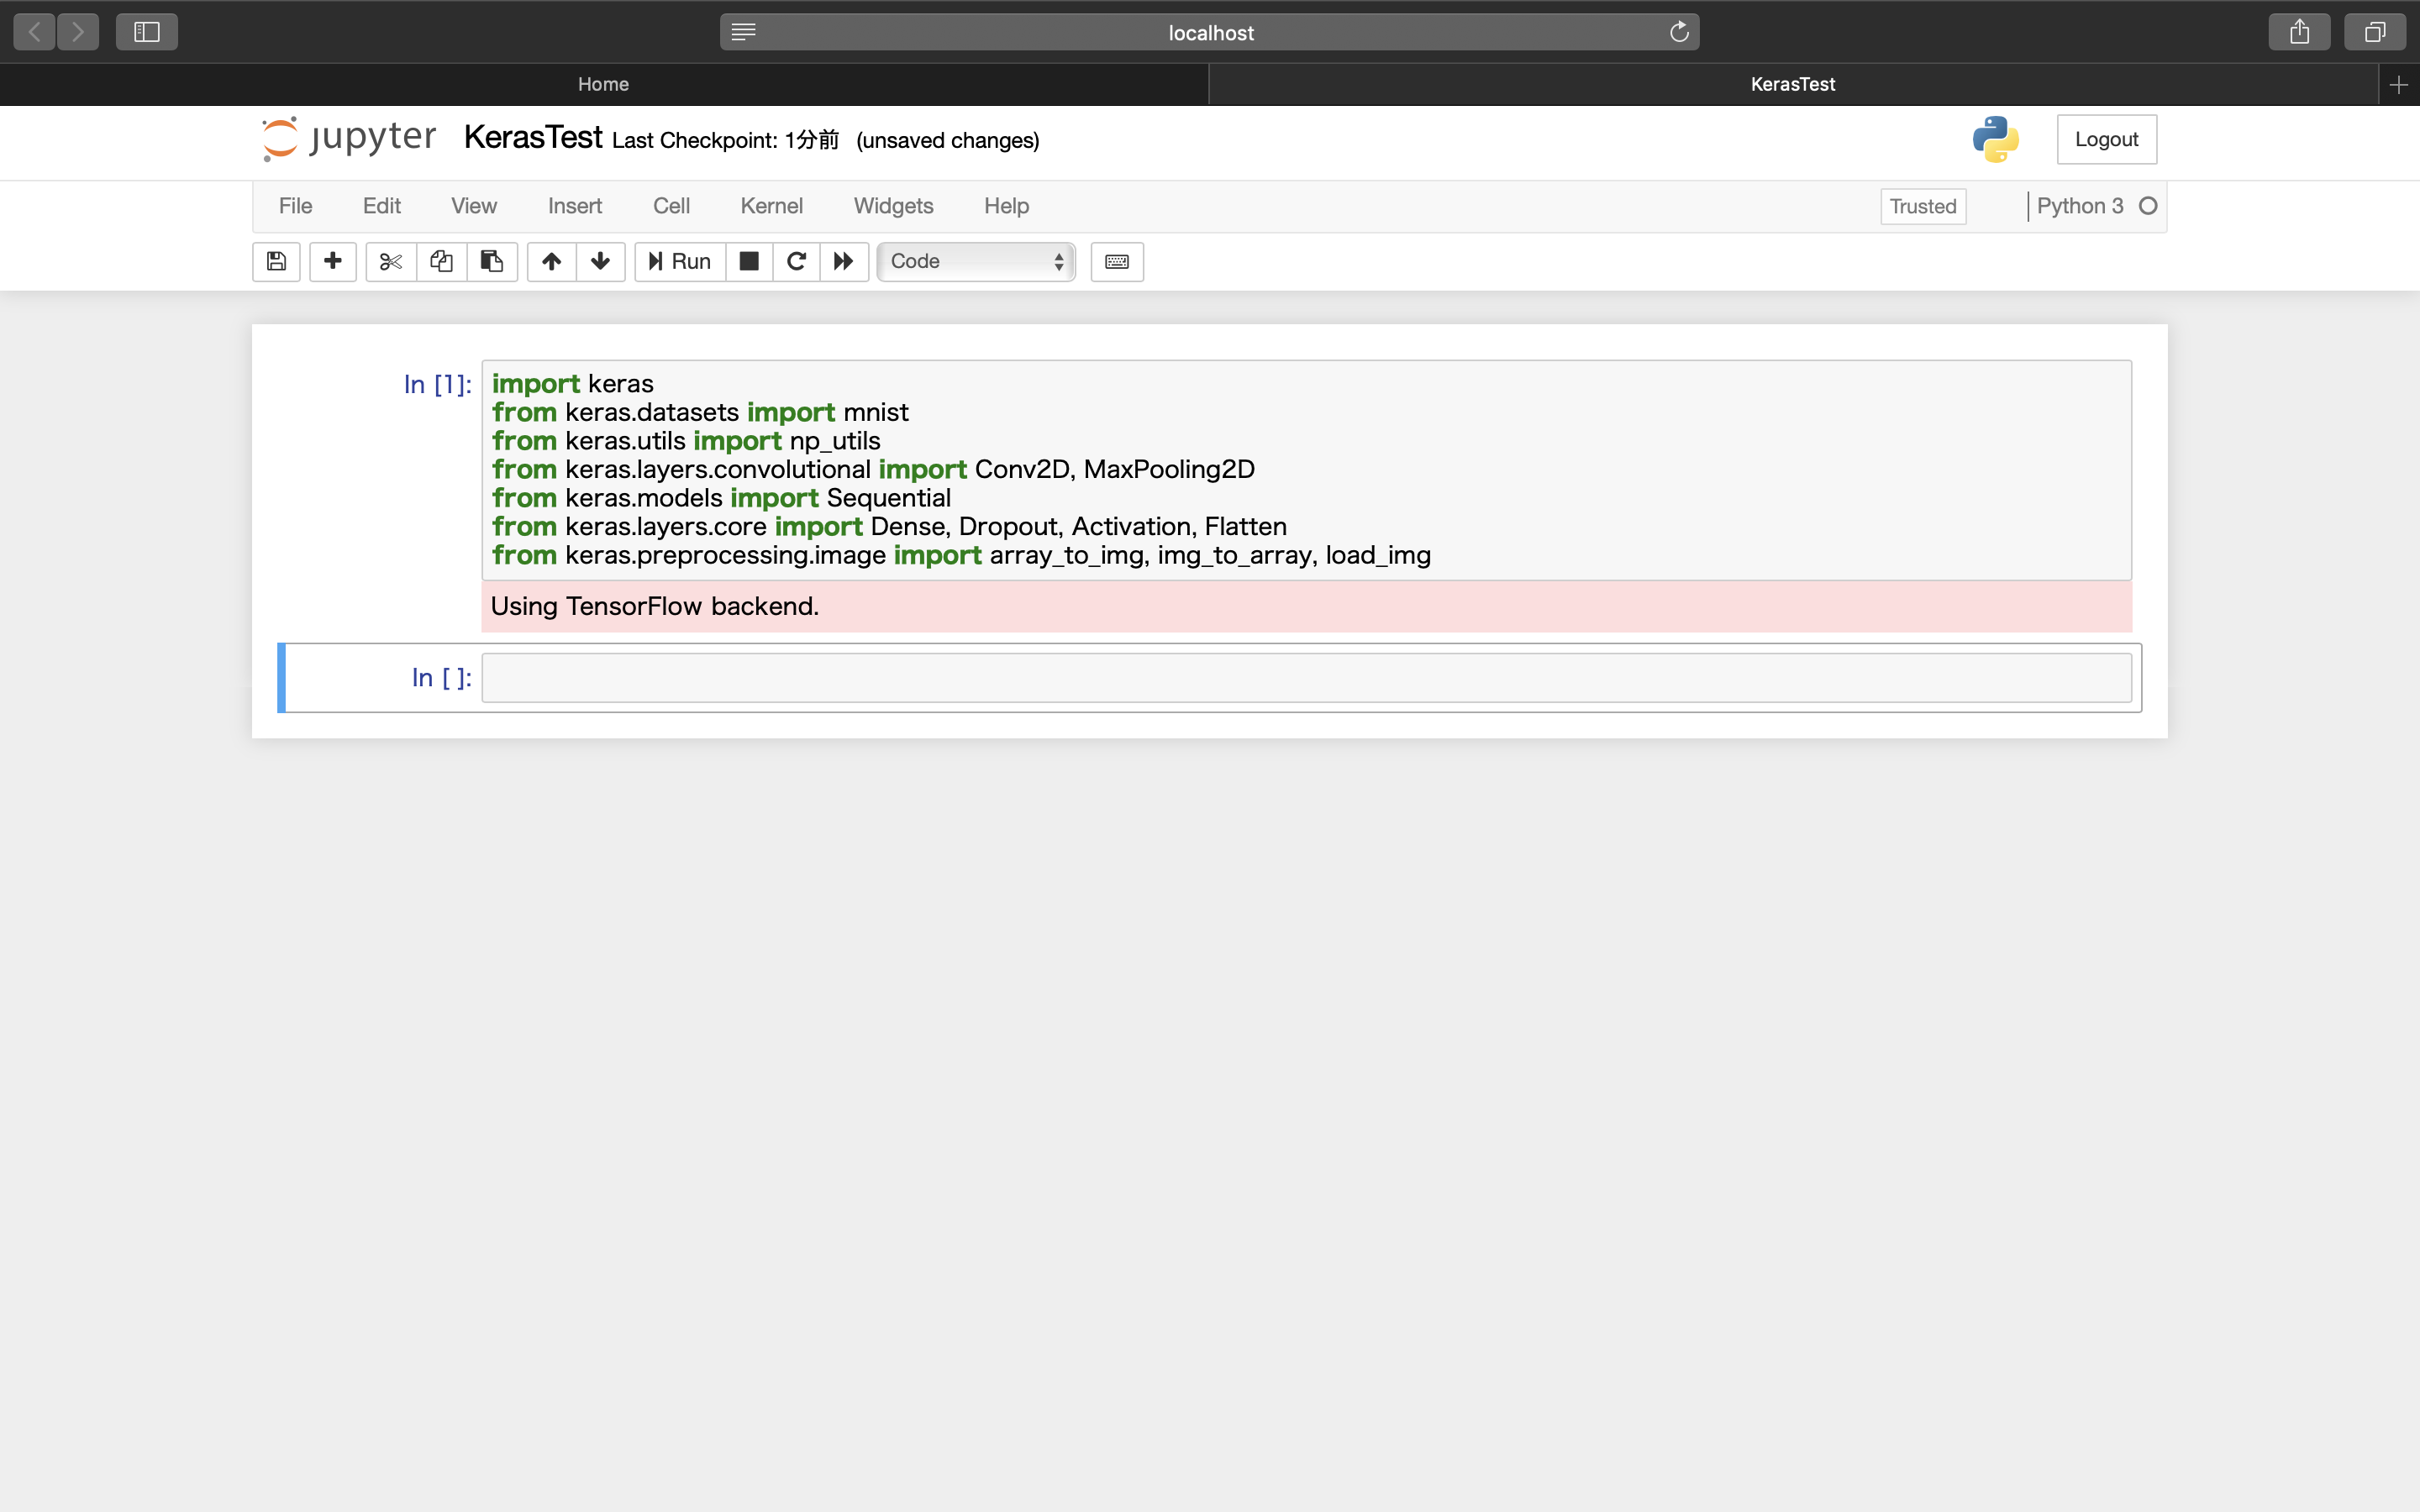Screen dimensions: 2420x1512
Task: Expand the File menu
Action: click(x=295, y=206)
